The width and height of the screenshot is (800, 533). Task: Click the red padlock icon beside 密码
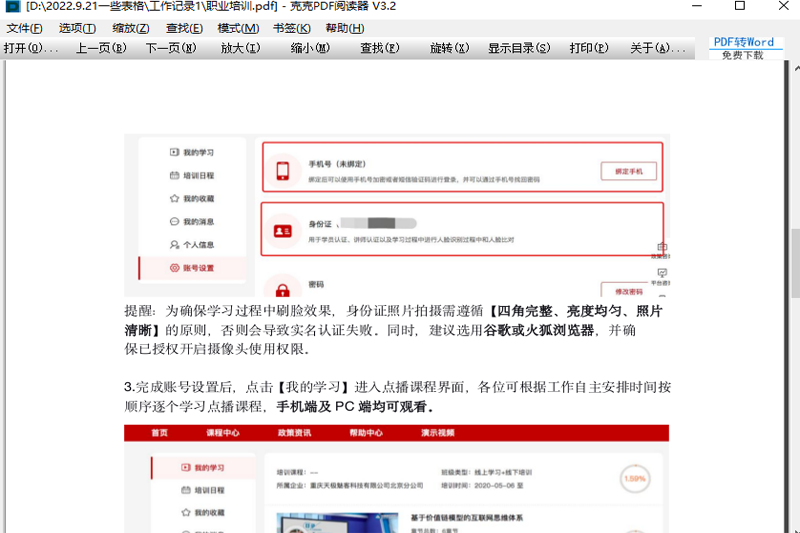click(x=282, y=291)
